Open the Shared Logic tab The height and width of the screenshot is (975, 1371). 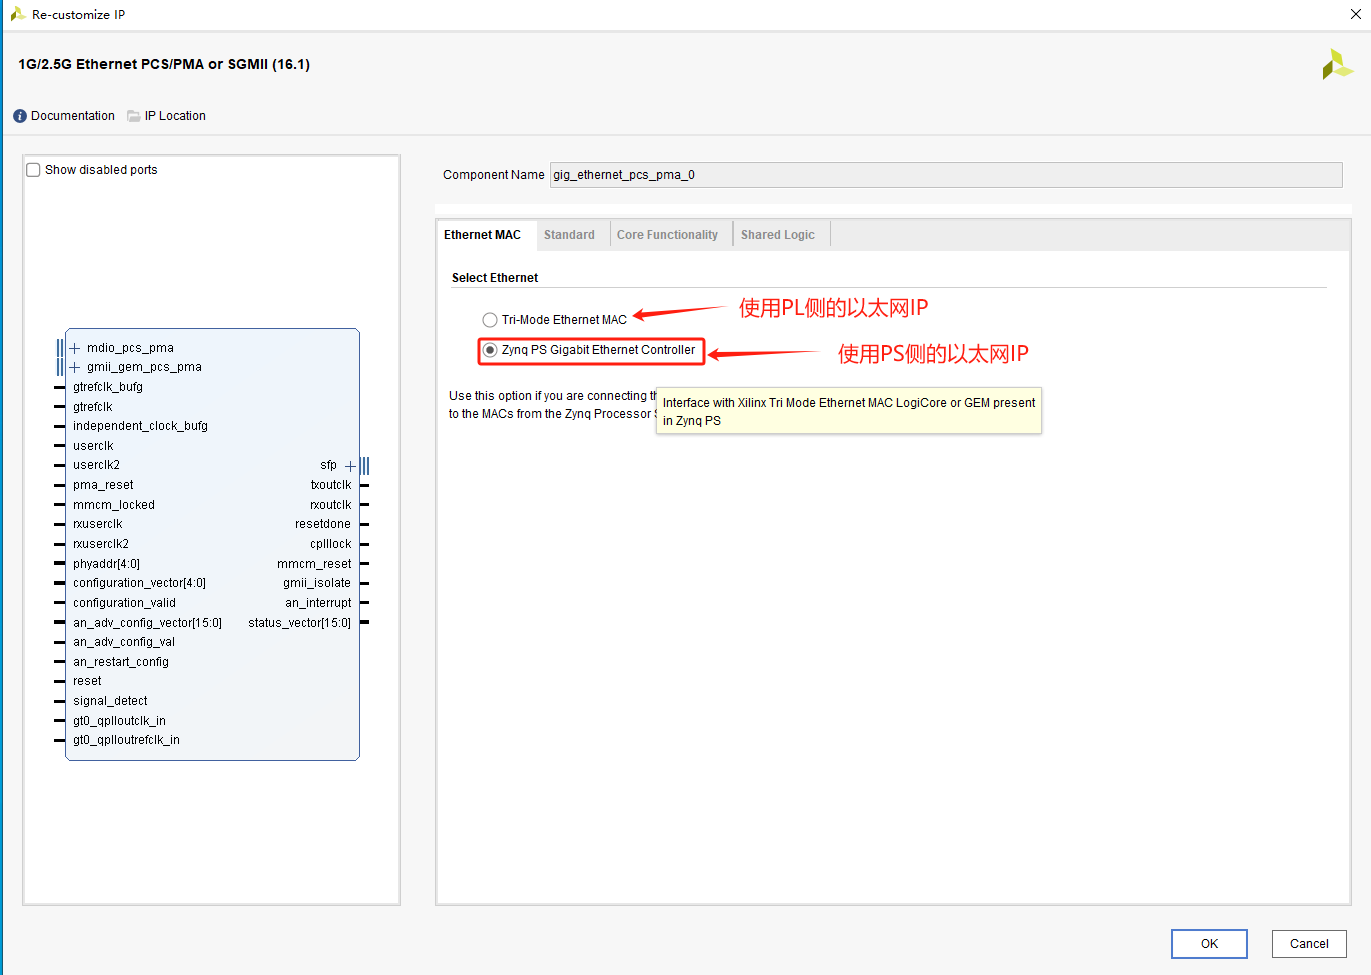(778, 235)
